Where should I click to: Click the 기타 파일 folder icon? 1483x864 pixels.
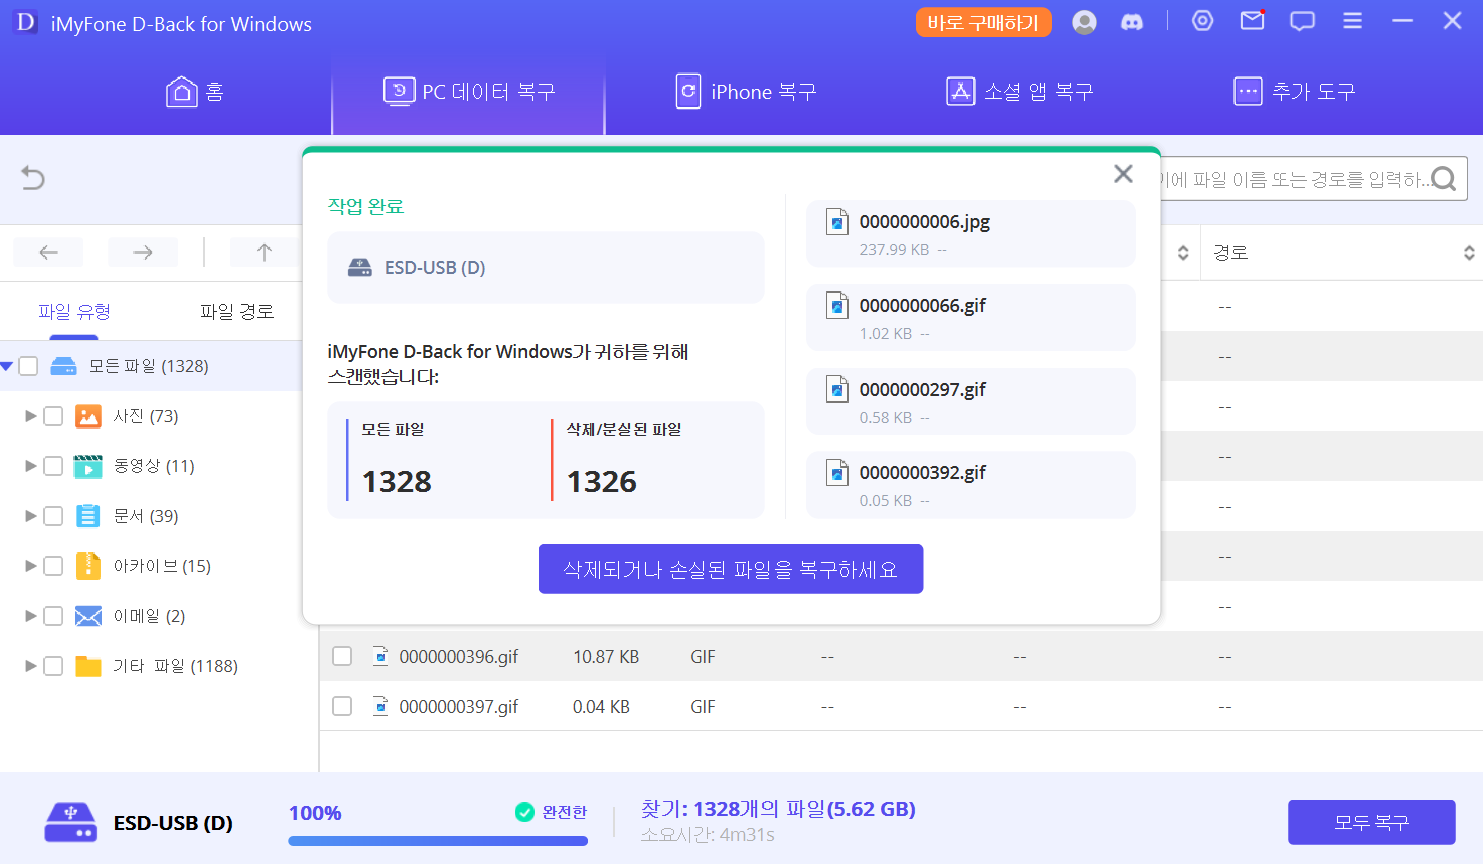click(88, 666)
